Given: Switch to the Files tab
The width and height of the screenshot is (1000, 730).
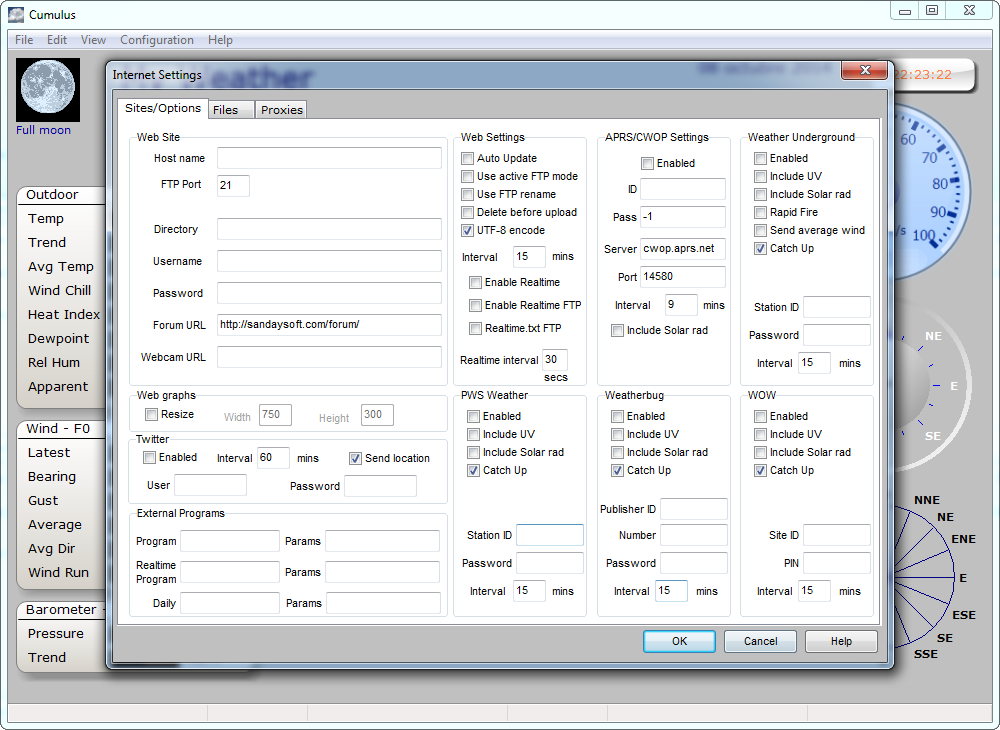Looking at the screenshot, I should click(x=226, y=110).
